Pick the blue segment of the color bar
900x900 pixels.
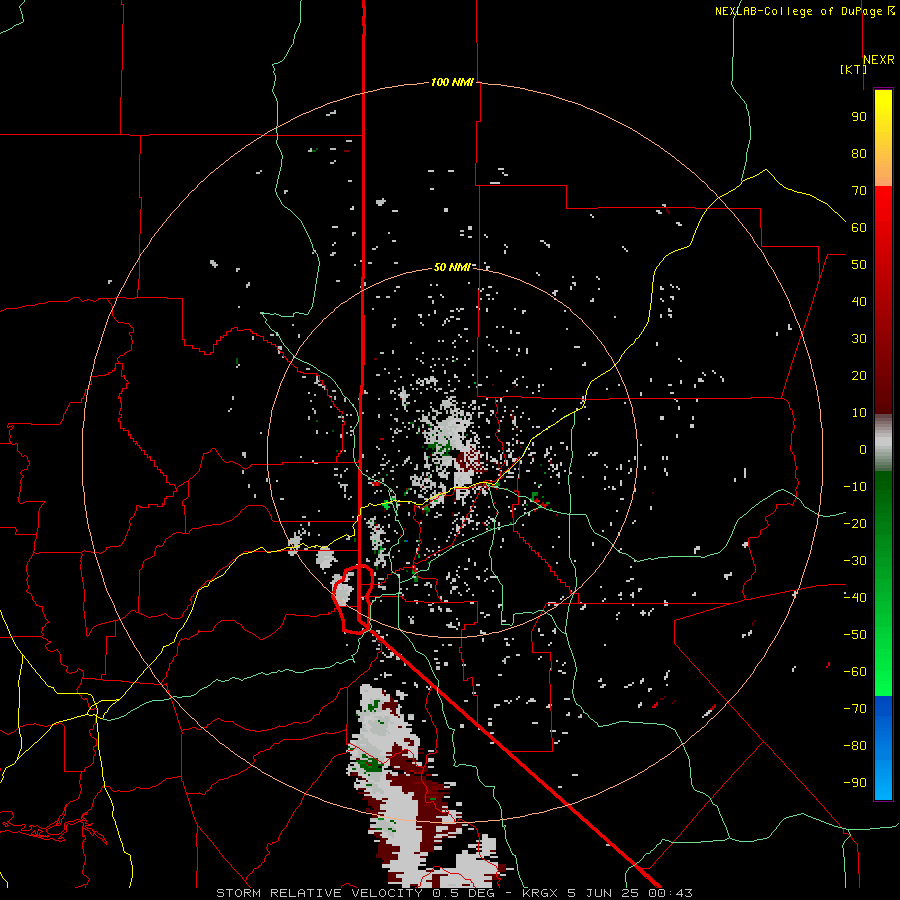[x=883, y=747]
